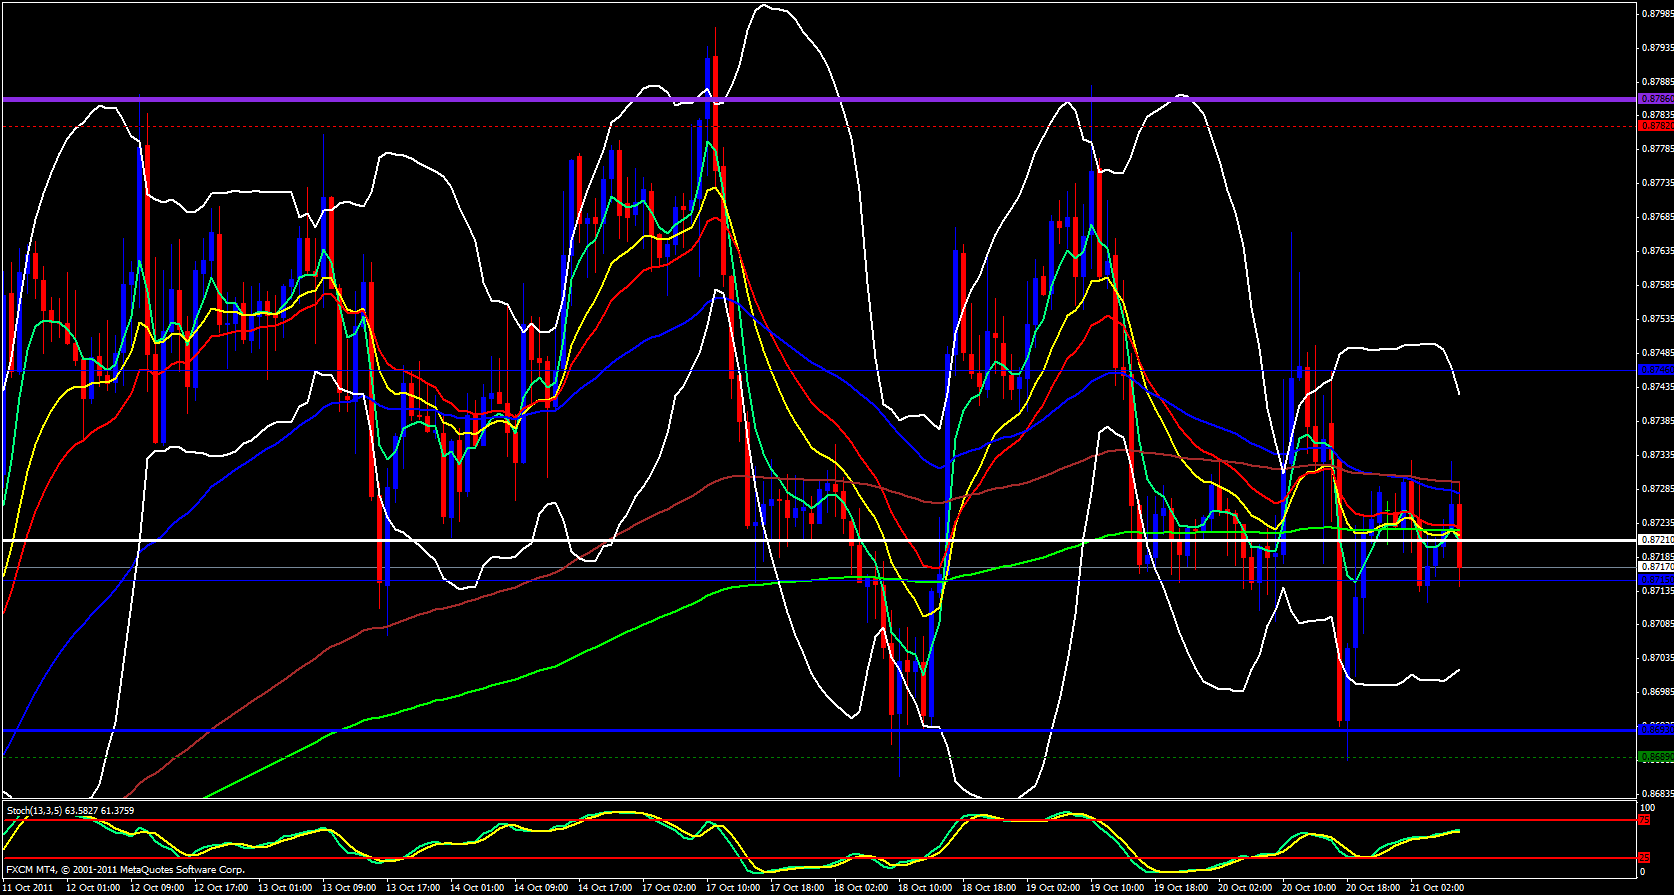
Task: Click the blue 0.86930 price label
Action: click(x=1655, y=730)
